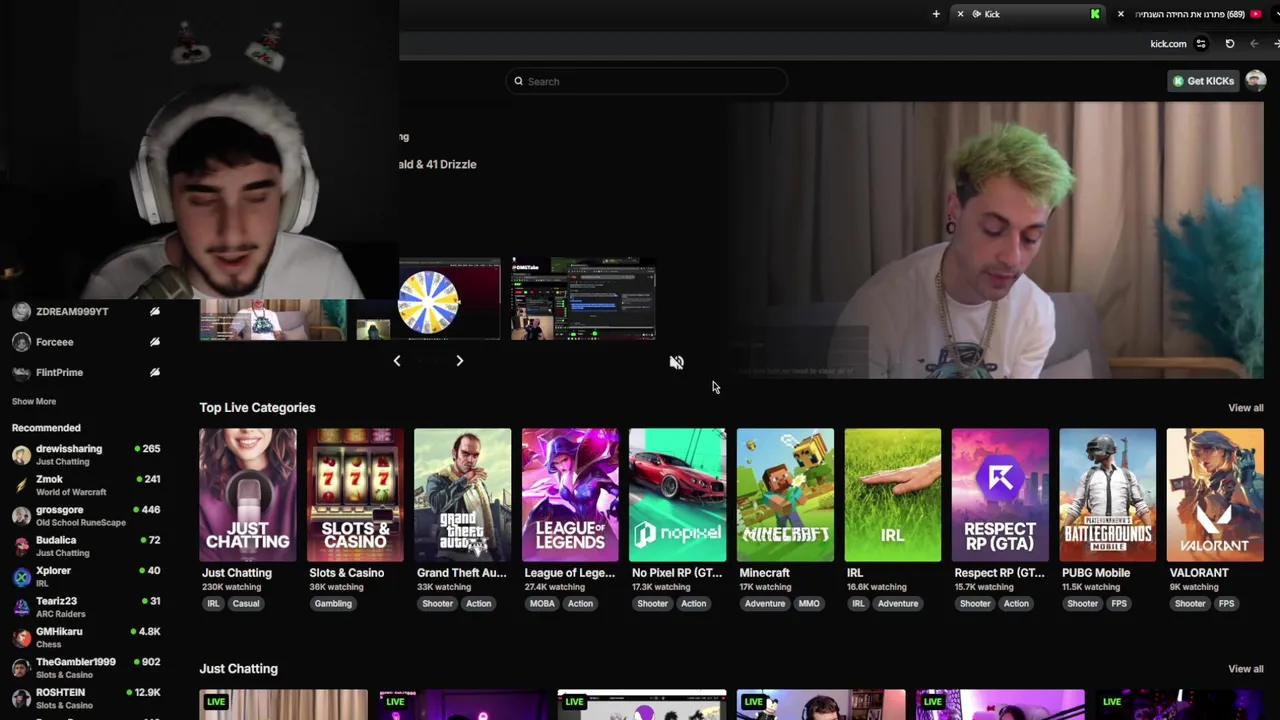Click TheGambler1999's avatar icon
This screenshot has width=1280, height=720.
21,668
